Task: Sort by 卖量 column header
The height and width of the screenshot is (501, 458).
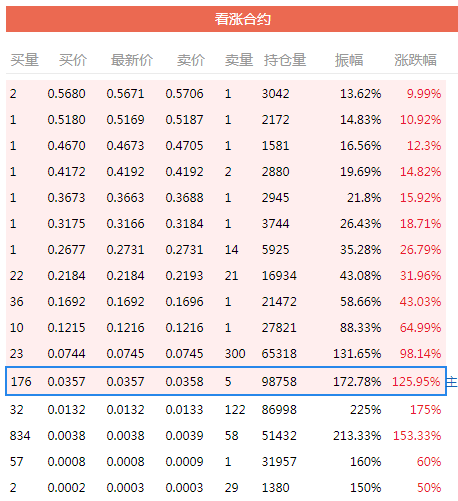Action: coord(239,60)
